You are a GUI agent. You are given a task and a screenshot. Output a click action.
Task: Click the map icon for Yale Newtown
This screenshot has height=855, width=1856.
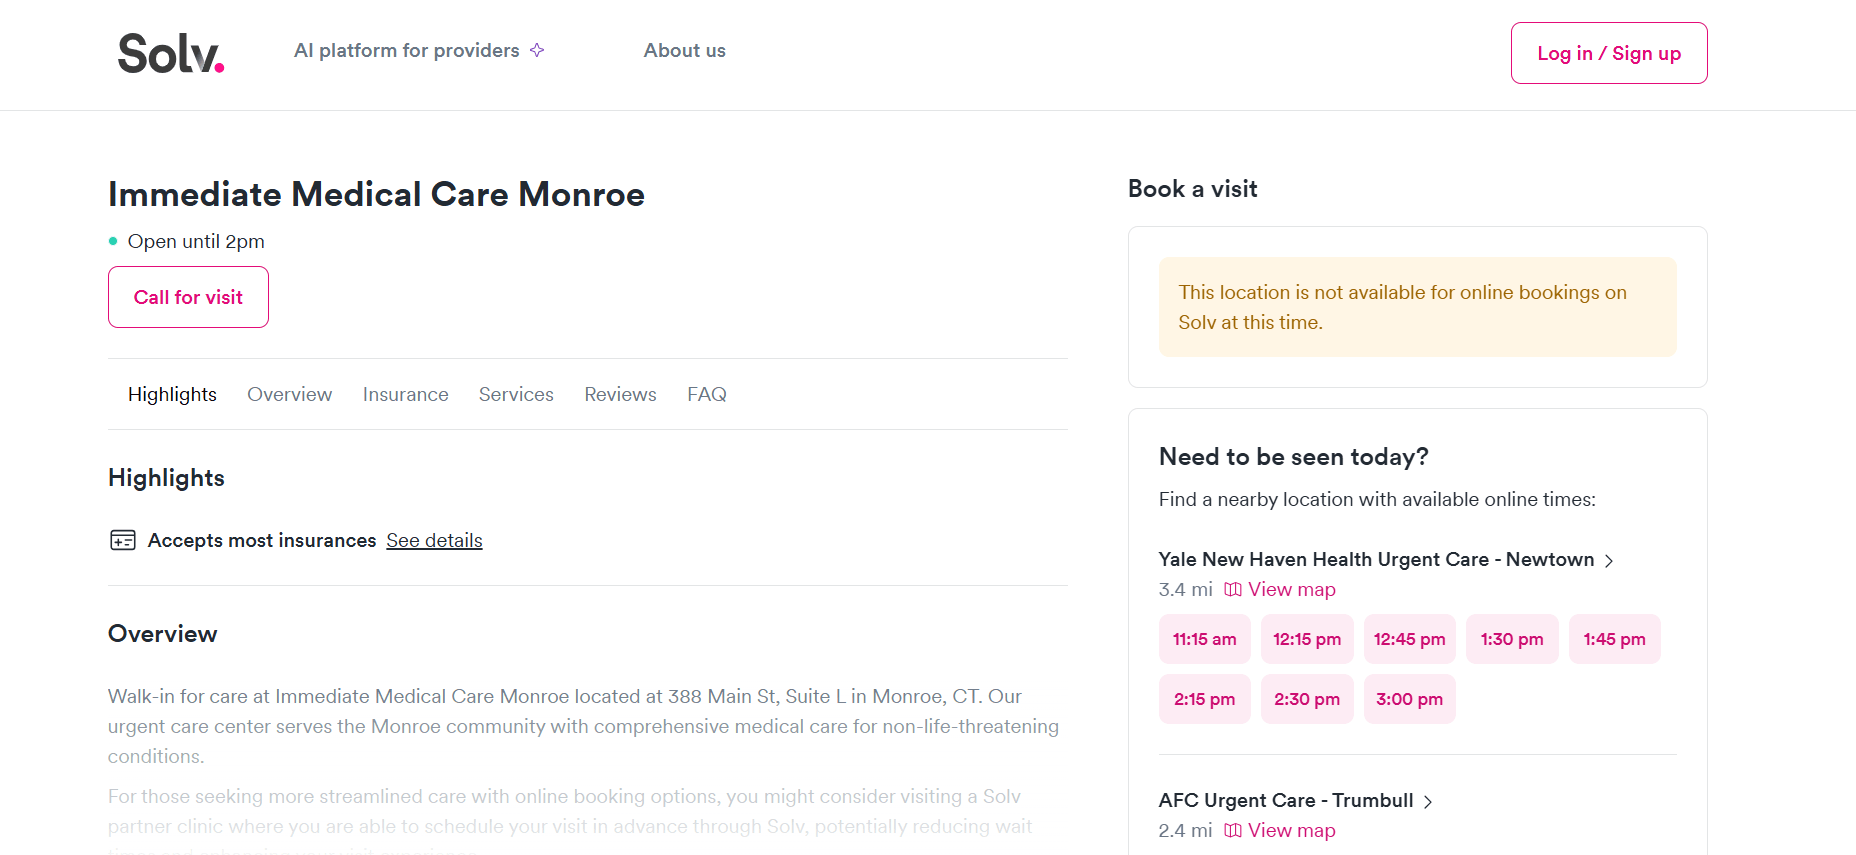pos(1233,589)
